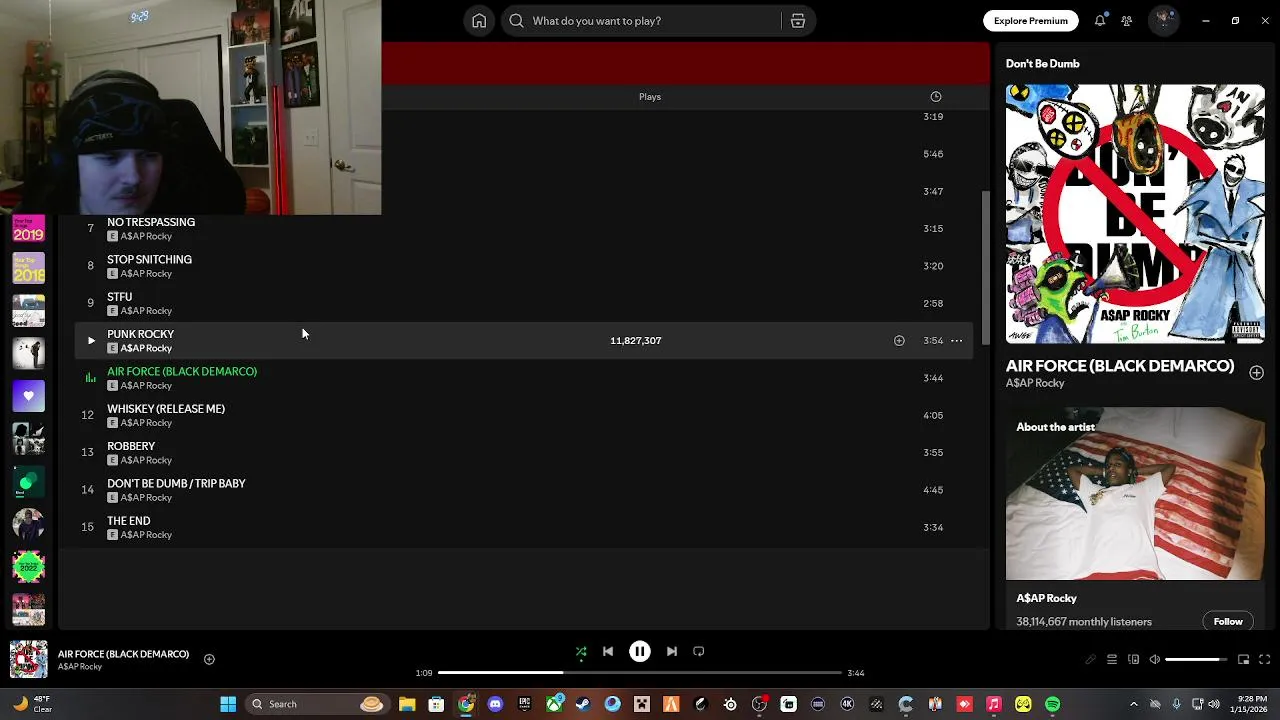
Task: Select the STOP SNITCHING track title
Action: pyautogui.click(x=149, y=259)
